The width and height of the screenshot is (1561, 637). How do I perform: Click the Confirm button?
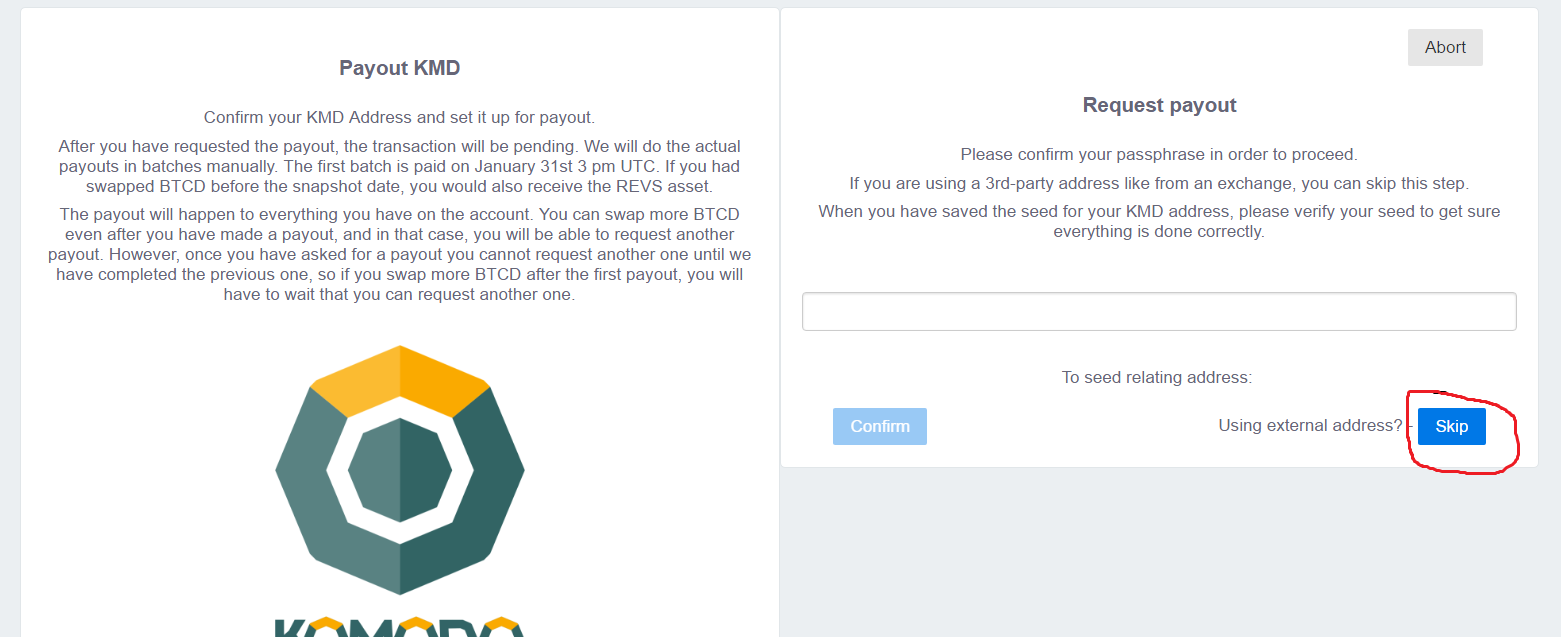880,426
